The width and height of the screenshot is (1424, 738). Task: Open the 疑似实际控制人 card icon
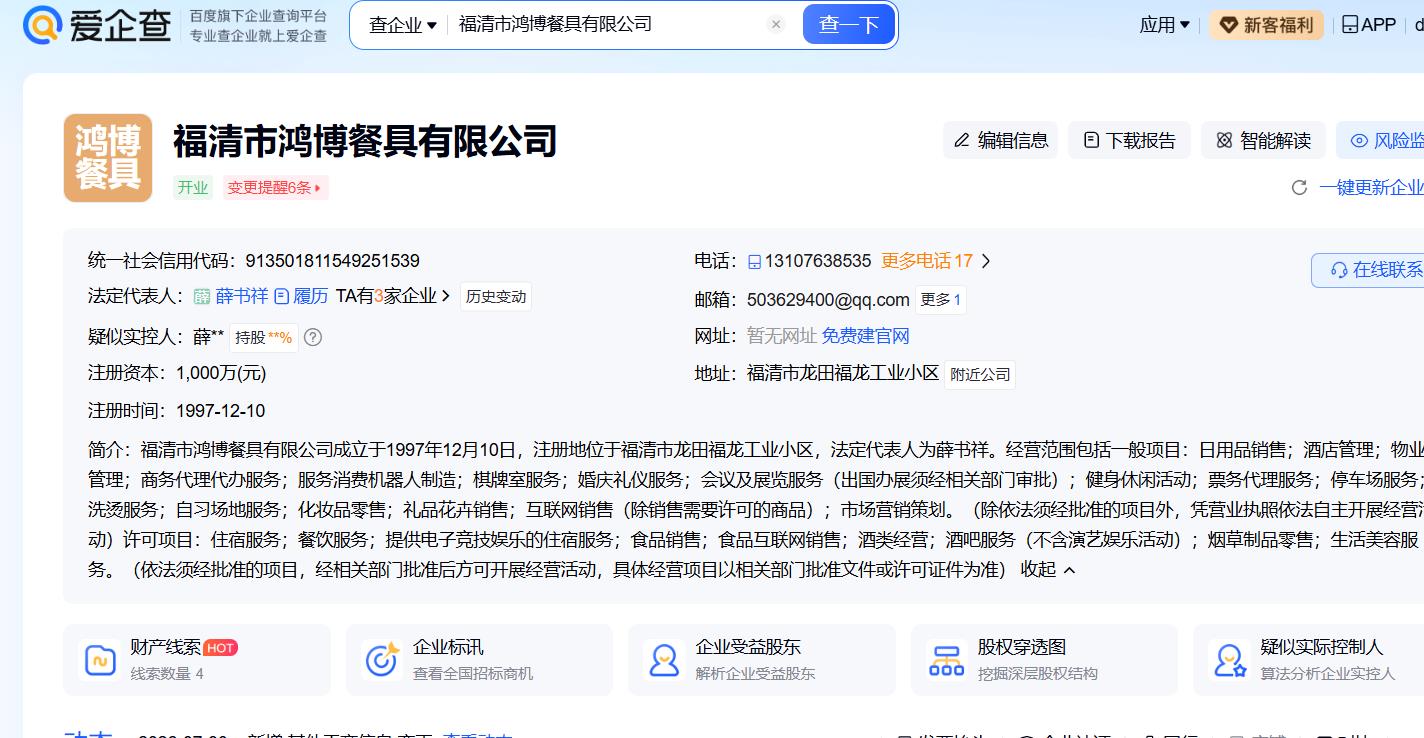pyautogui.click(x=1229, y=660)
